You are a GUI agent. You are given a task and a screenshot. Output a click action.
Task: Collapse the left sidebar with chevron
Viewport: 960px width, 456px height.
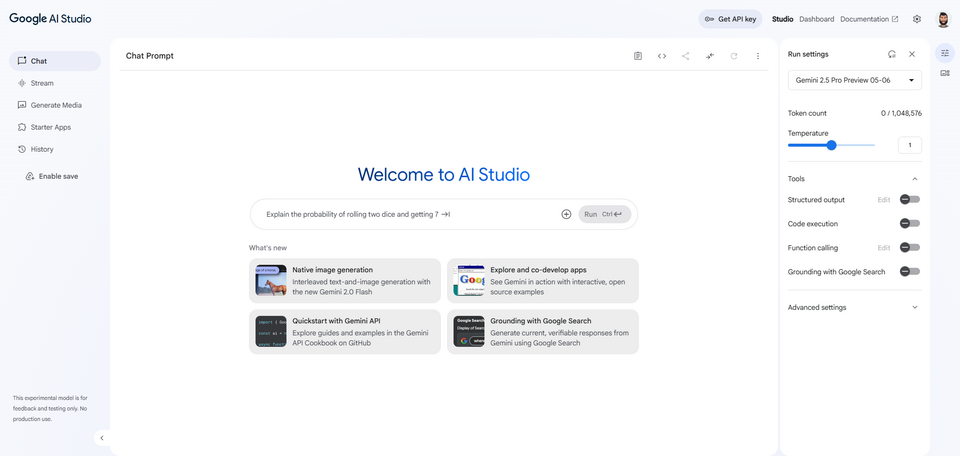tap(102, 438)
